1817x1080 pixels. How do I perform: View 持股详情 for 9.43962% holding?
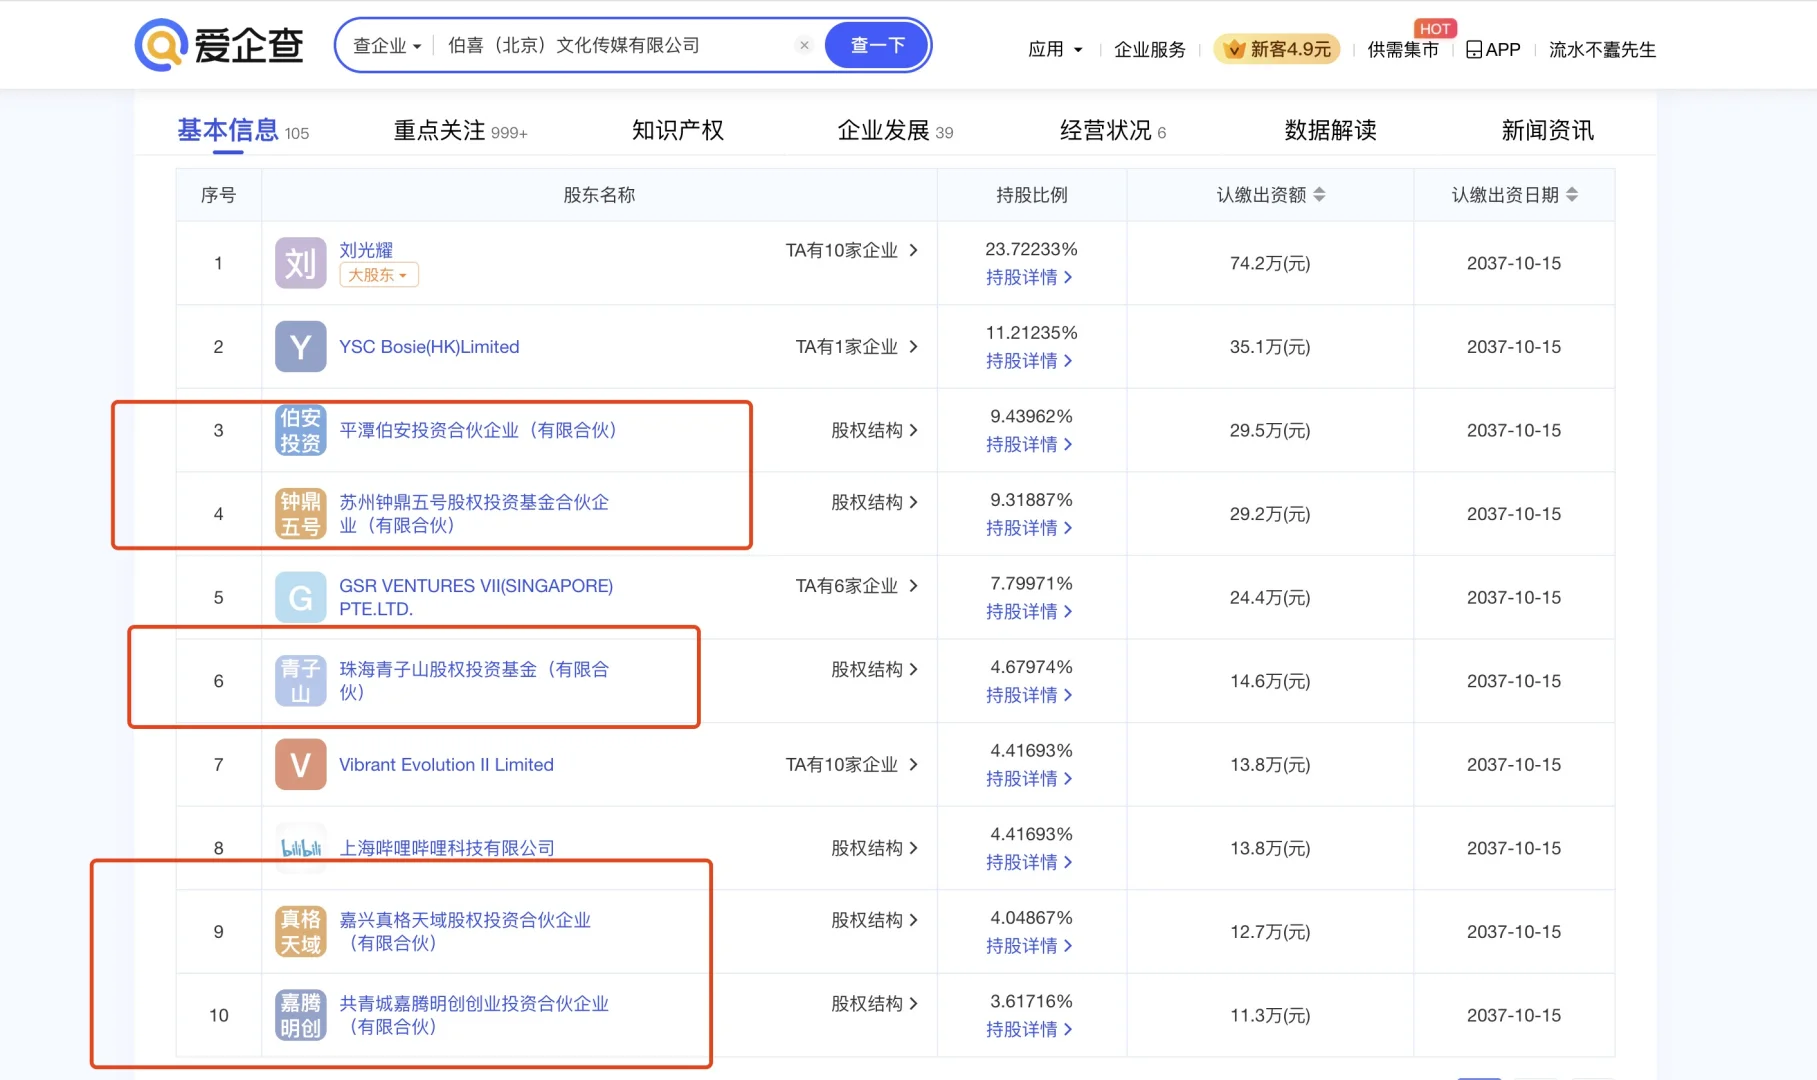click(x=1029, y=444)
